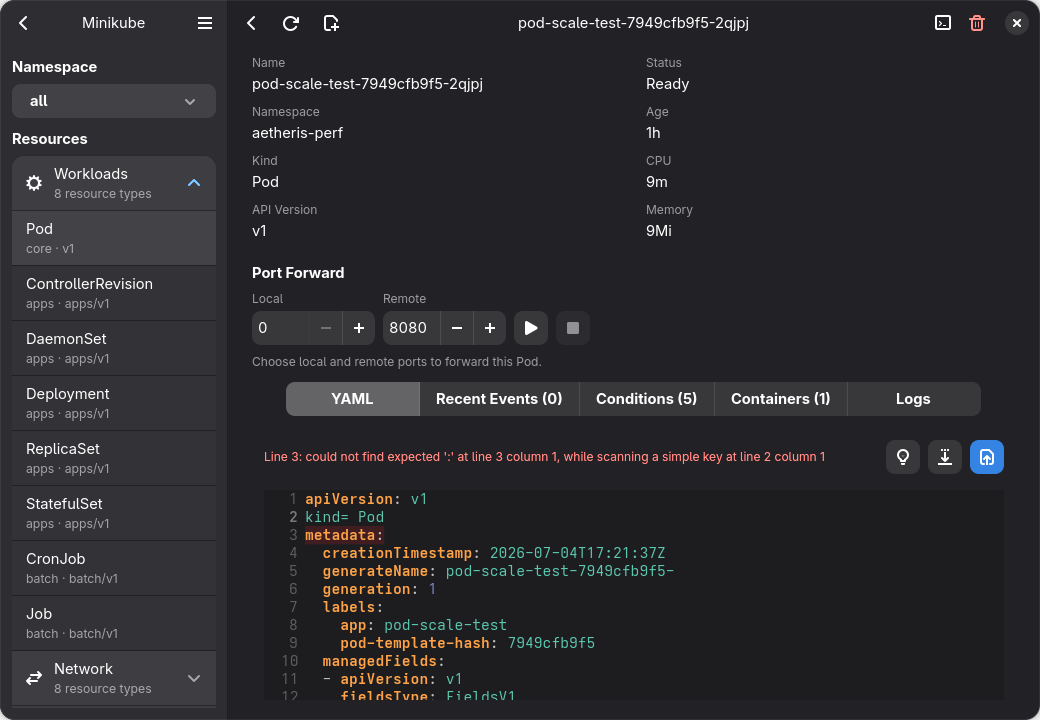Screen dimensions: 1040x720
Task: Open a terminal shell for this pod
Action: coord(942,23)
